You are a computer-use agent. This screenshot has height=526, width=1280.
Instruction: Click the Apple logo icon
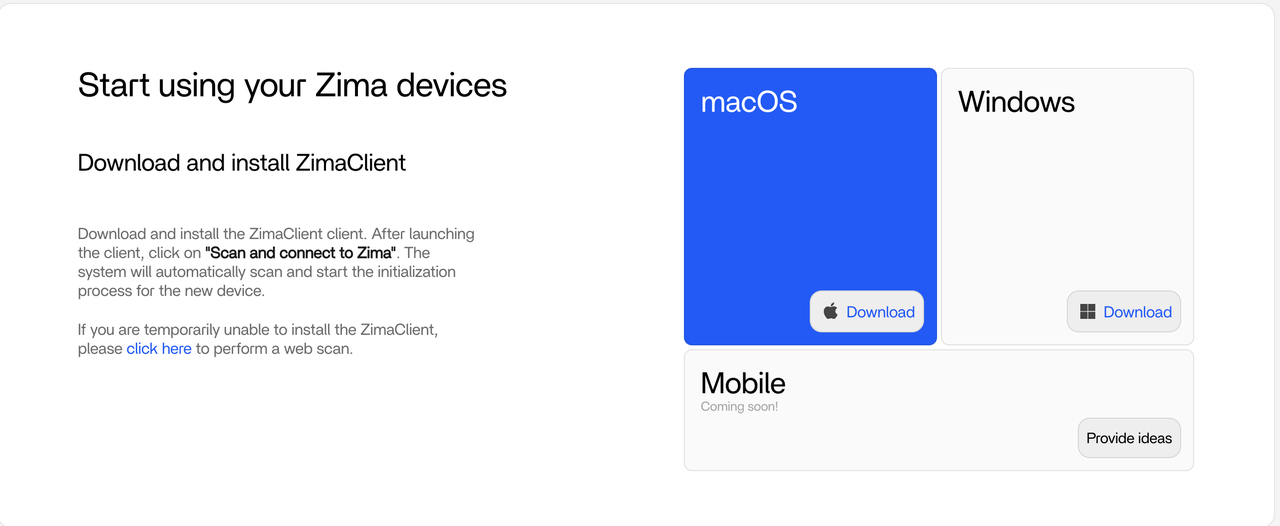830,312
